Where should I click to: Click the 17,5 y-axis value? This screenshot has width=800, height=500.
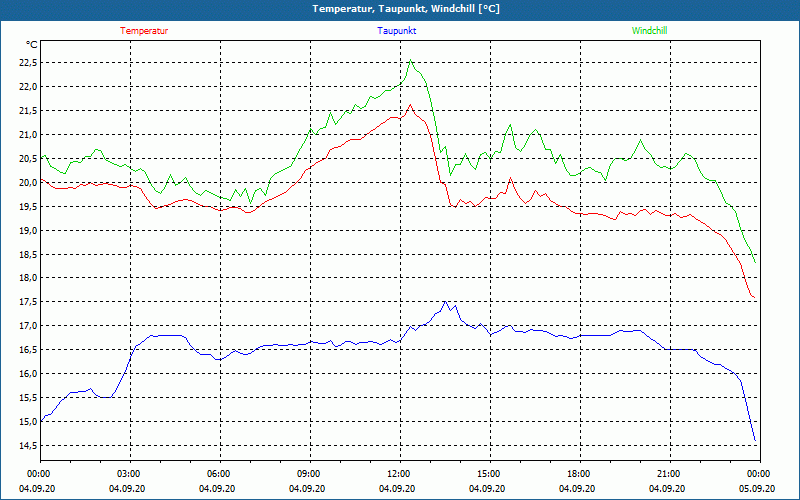pos(28,302)
